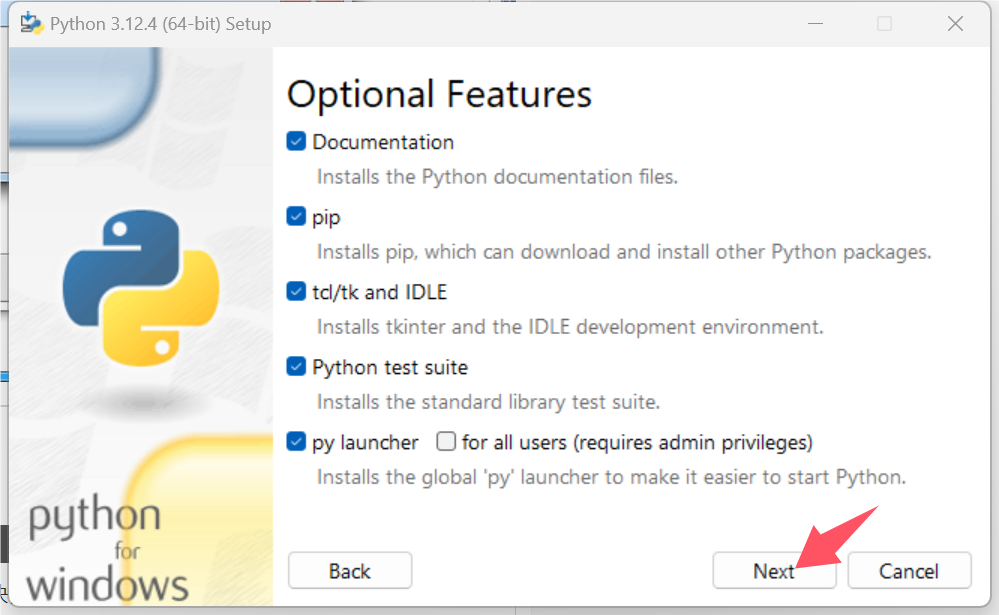Disable the pip checkbox
This screenshot has height=615, width=999.
tap(296, 217)
